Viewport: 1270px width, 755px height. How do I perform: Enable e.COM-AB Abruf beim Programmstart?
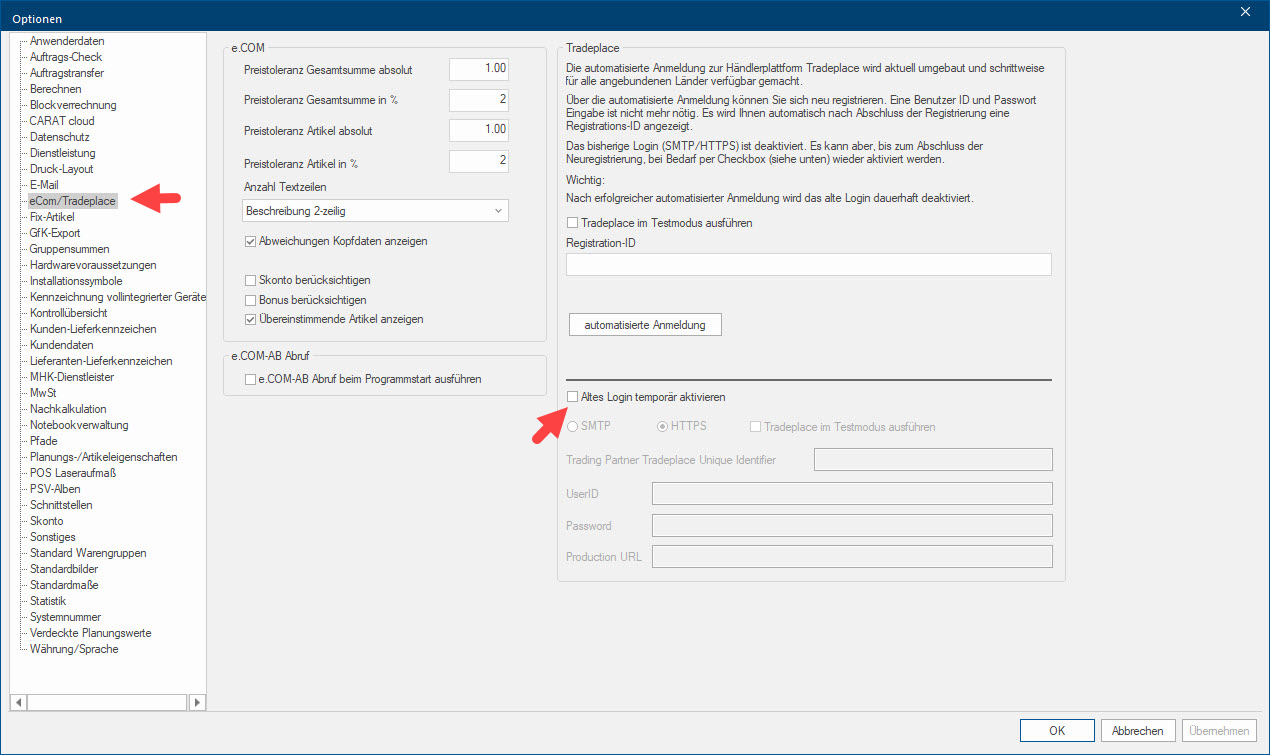[251, 379]
